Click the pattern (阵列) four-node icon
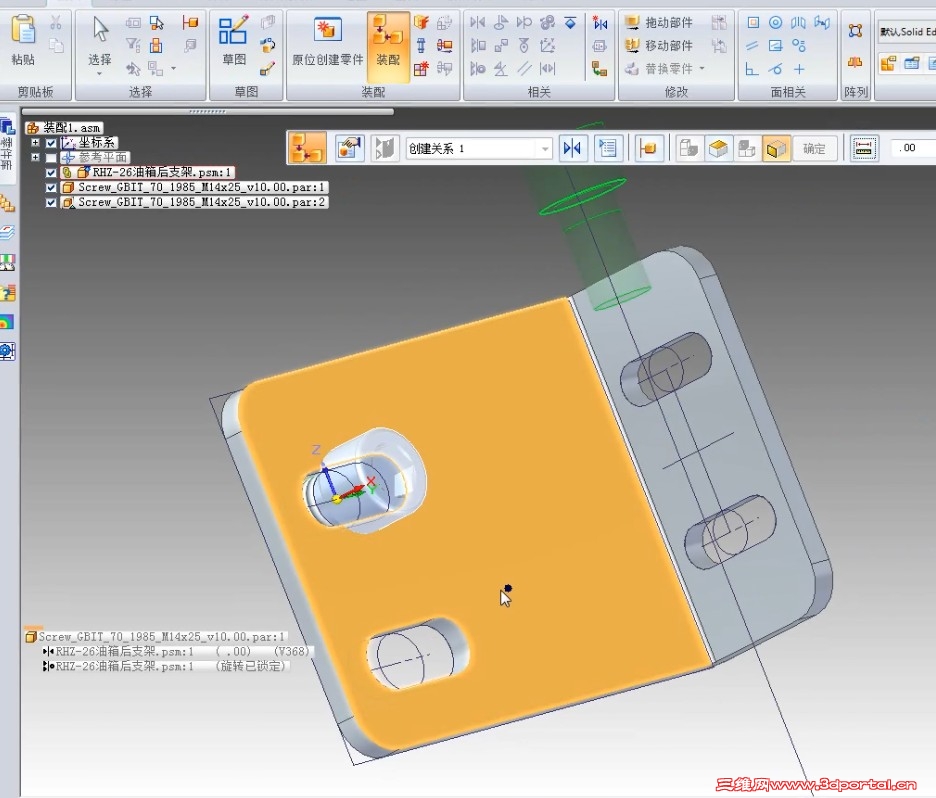 point(855,30)
